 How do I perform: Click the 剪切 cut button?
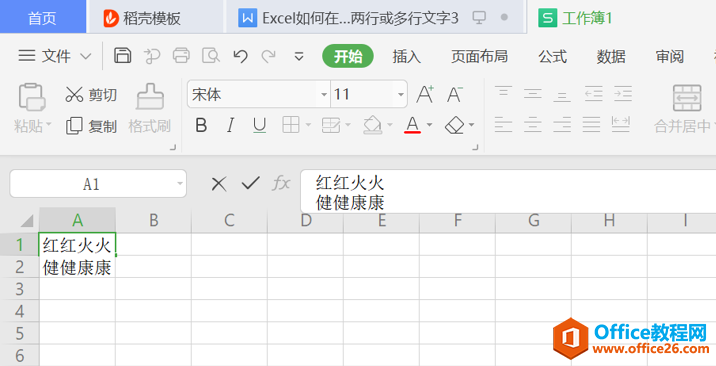pos(91,95)
